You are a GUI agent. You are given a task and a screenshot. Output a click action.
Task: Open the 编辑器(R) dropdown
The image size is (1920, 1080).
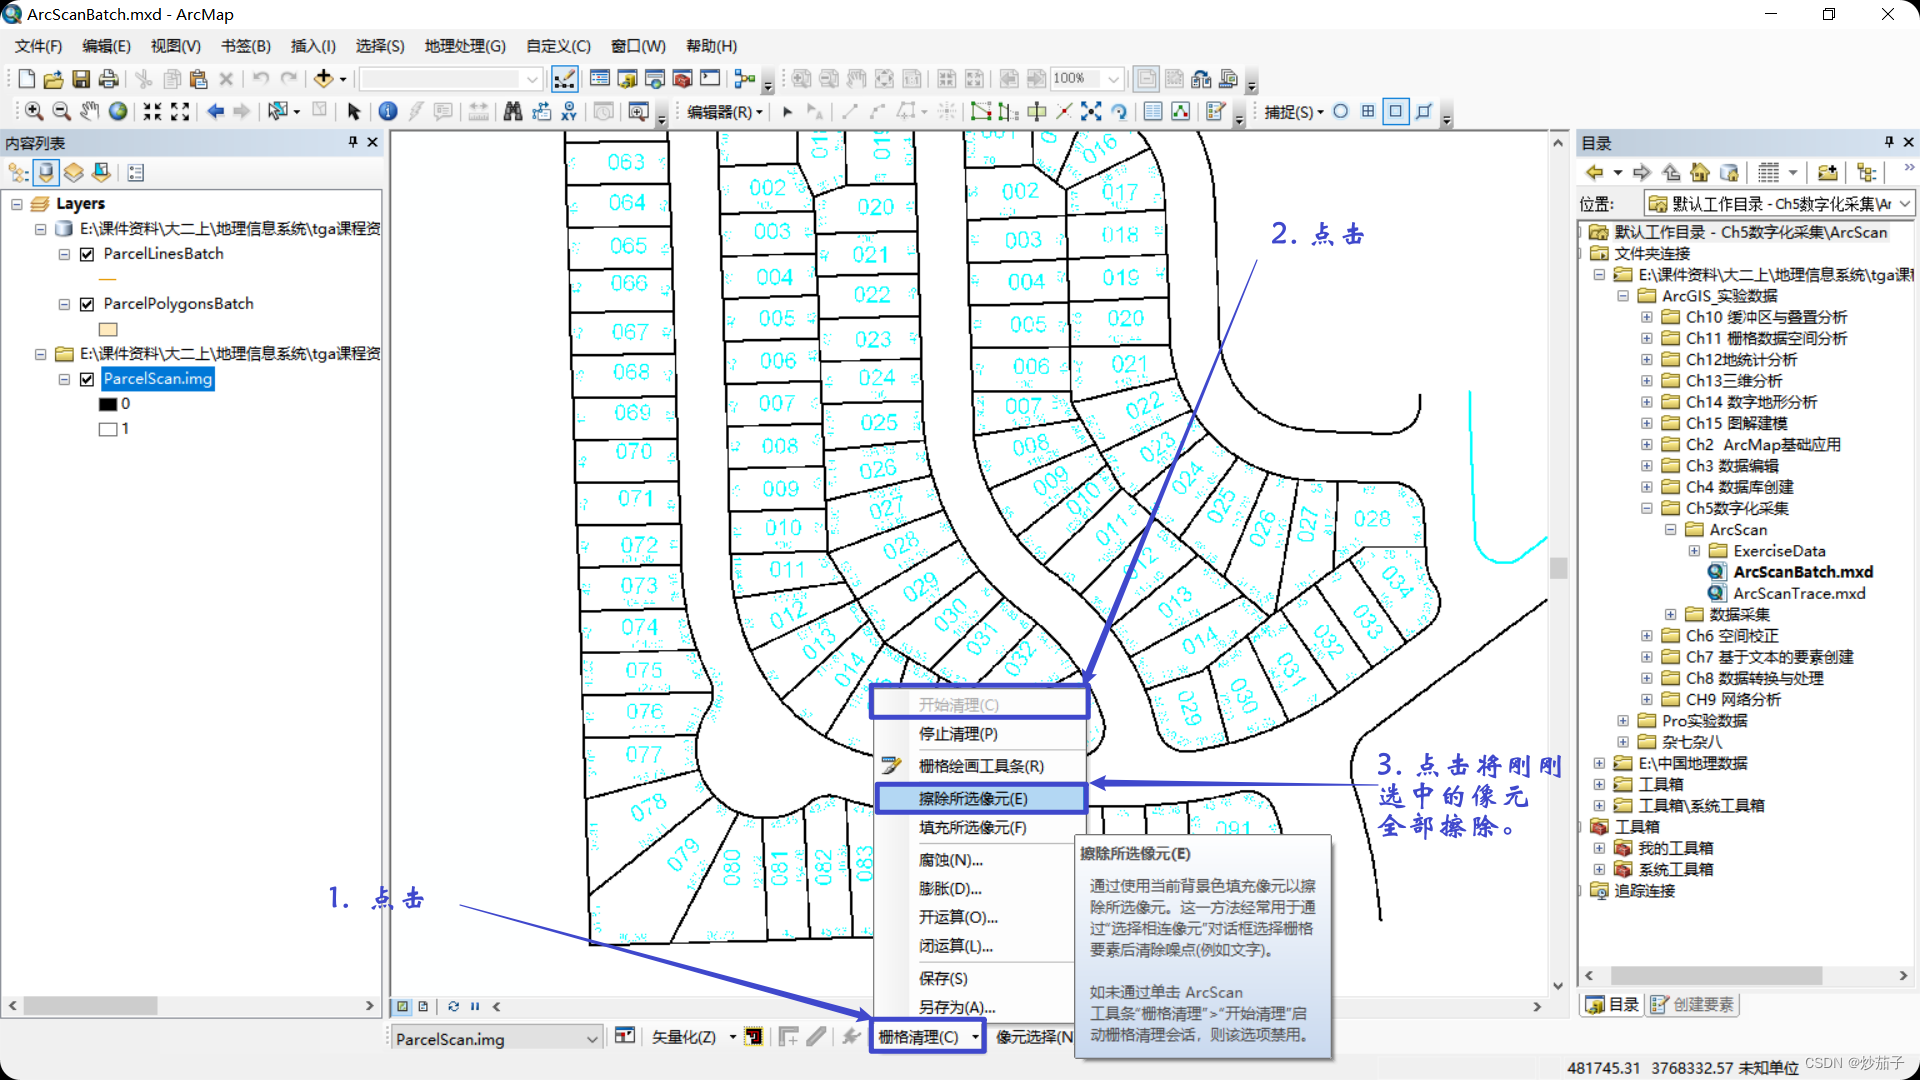[x=725, y=112]
